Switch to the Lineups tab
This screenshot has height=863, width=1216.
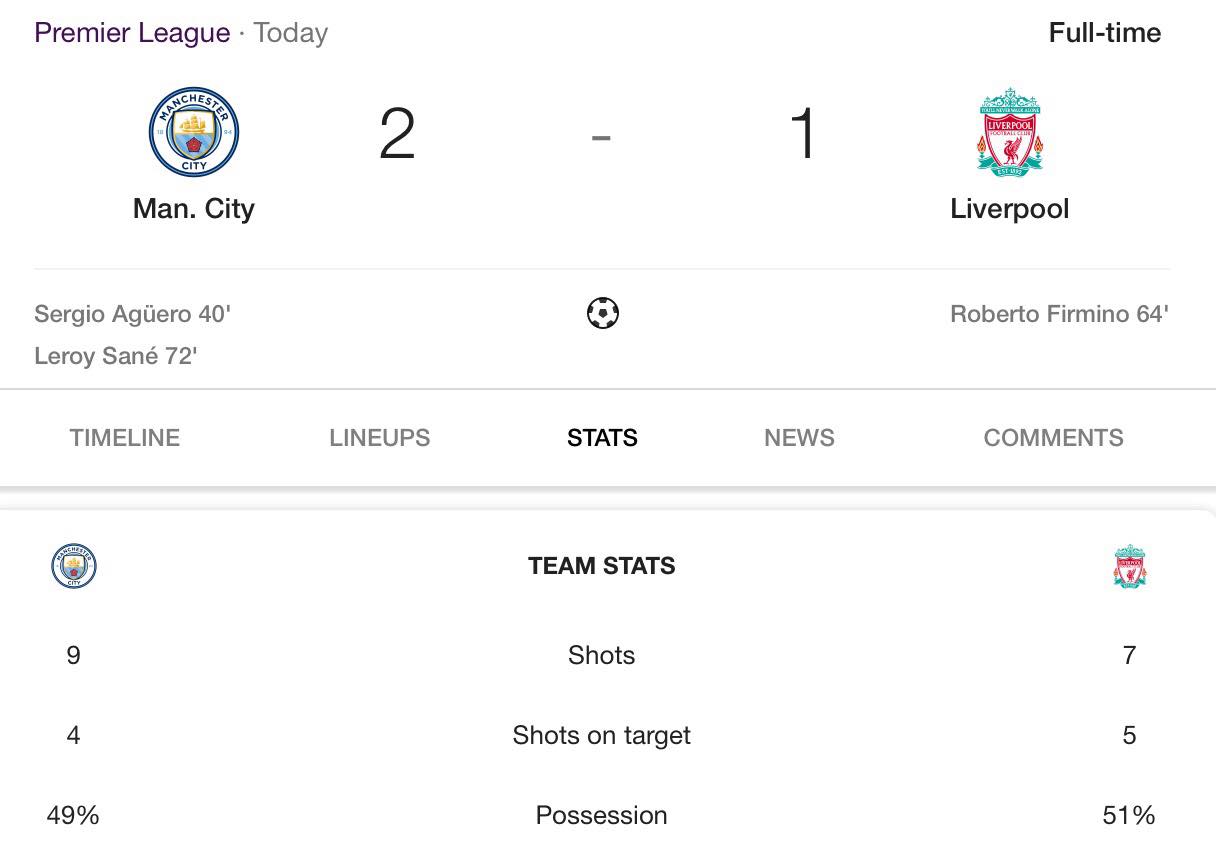[380, 438]
